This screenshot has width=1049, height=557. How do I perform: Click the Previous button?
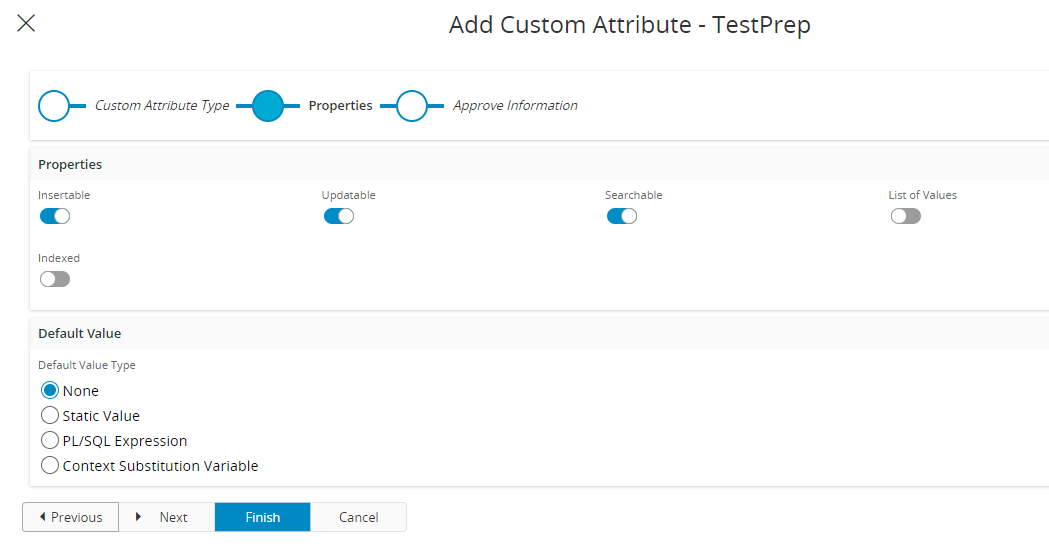coord(70,517)
